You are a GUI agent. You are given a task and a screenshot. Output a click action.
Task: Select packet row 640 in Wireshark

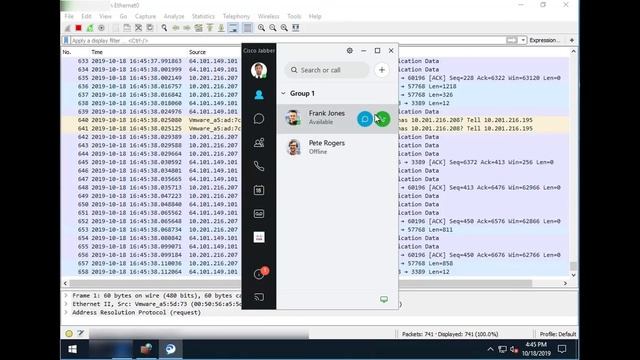coord(315,120)
